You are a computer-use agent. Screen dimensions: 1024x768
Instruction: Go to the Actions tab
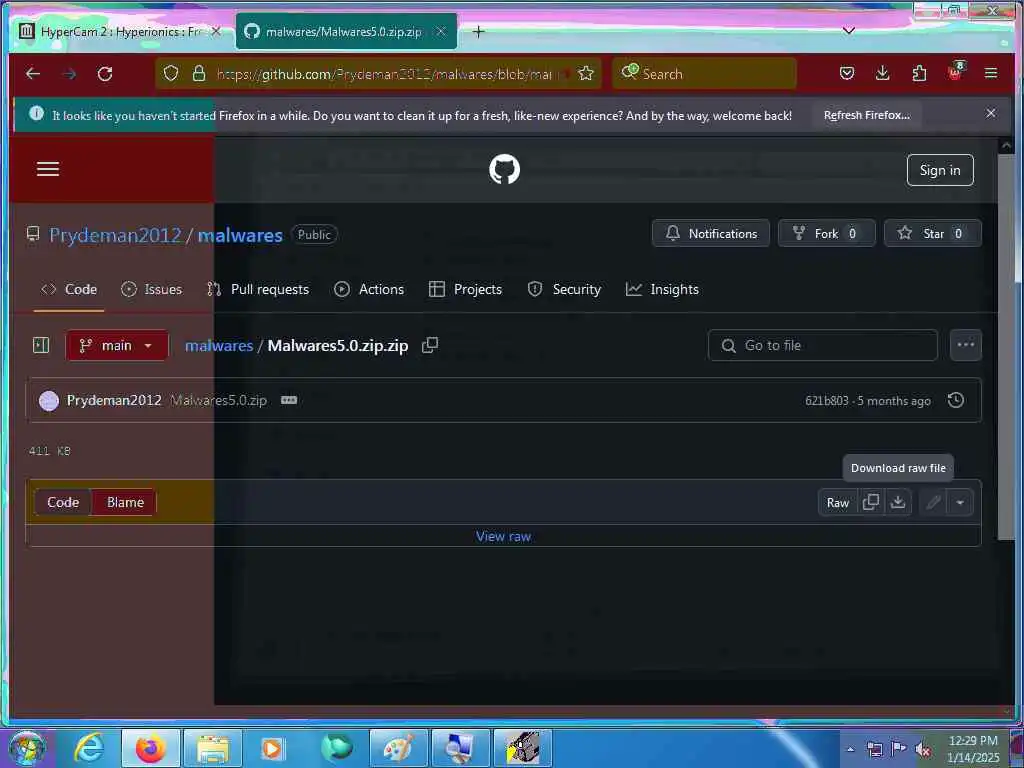pyautogui.click(x=369, y=289)
